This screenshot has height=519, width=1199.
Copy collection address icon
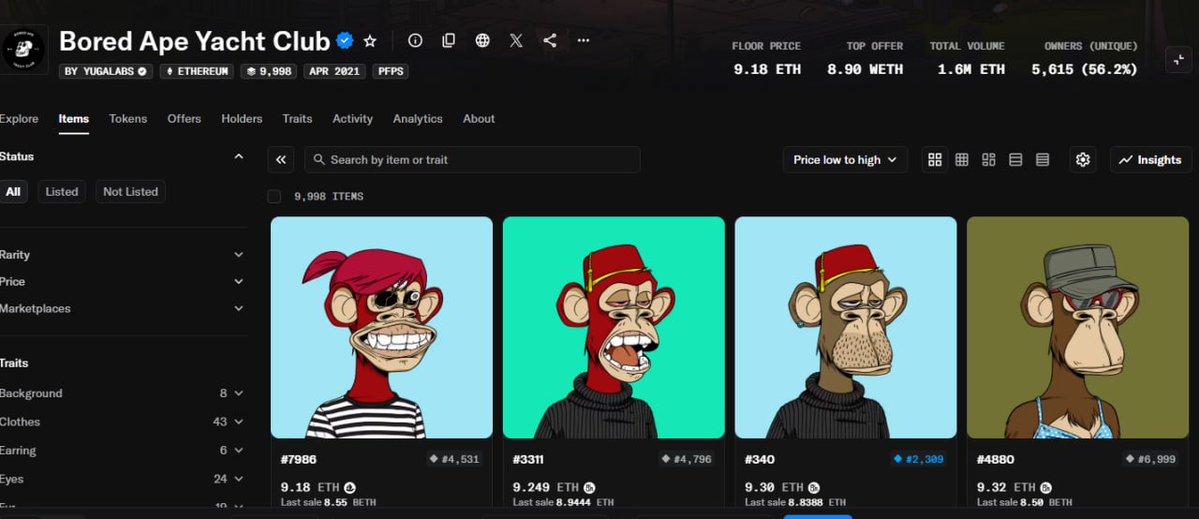click(449, 41)
